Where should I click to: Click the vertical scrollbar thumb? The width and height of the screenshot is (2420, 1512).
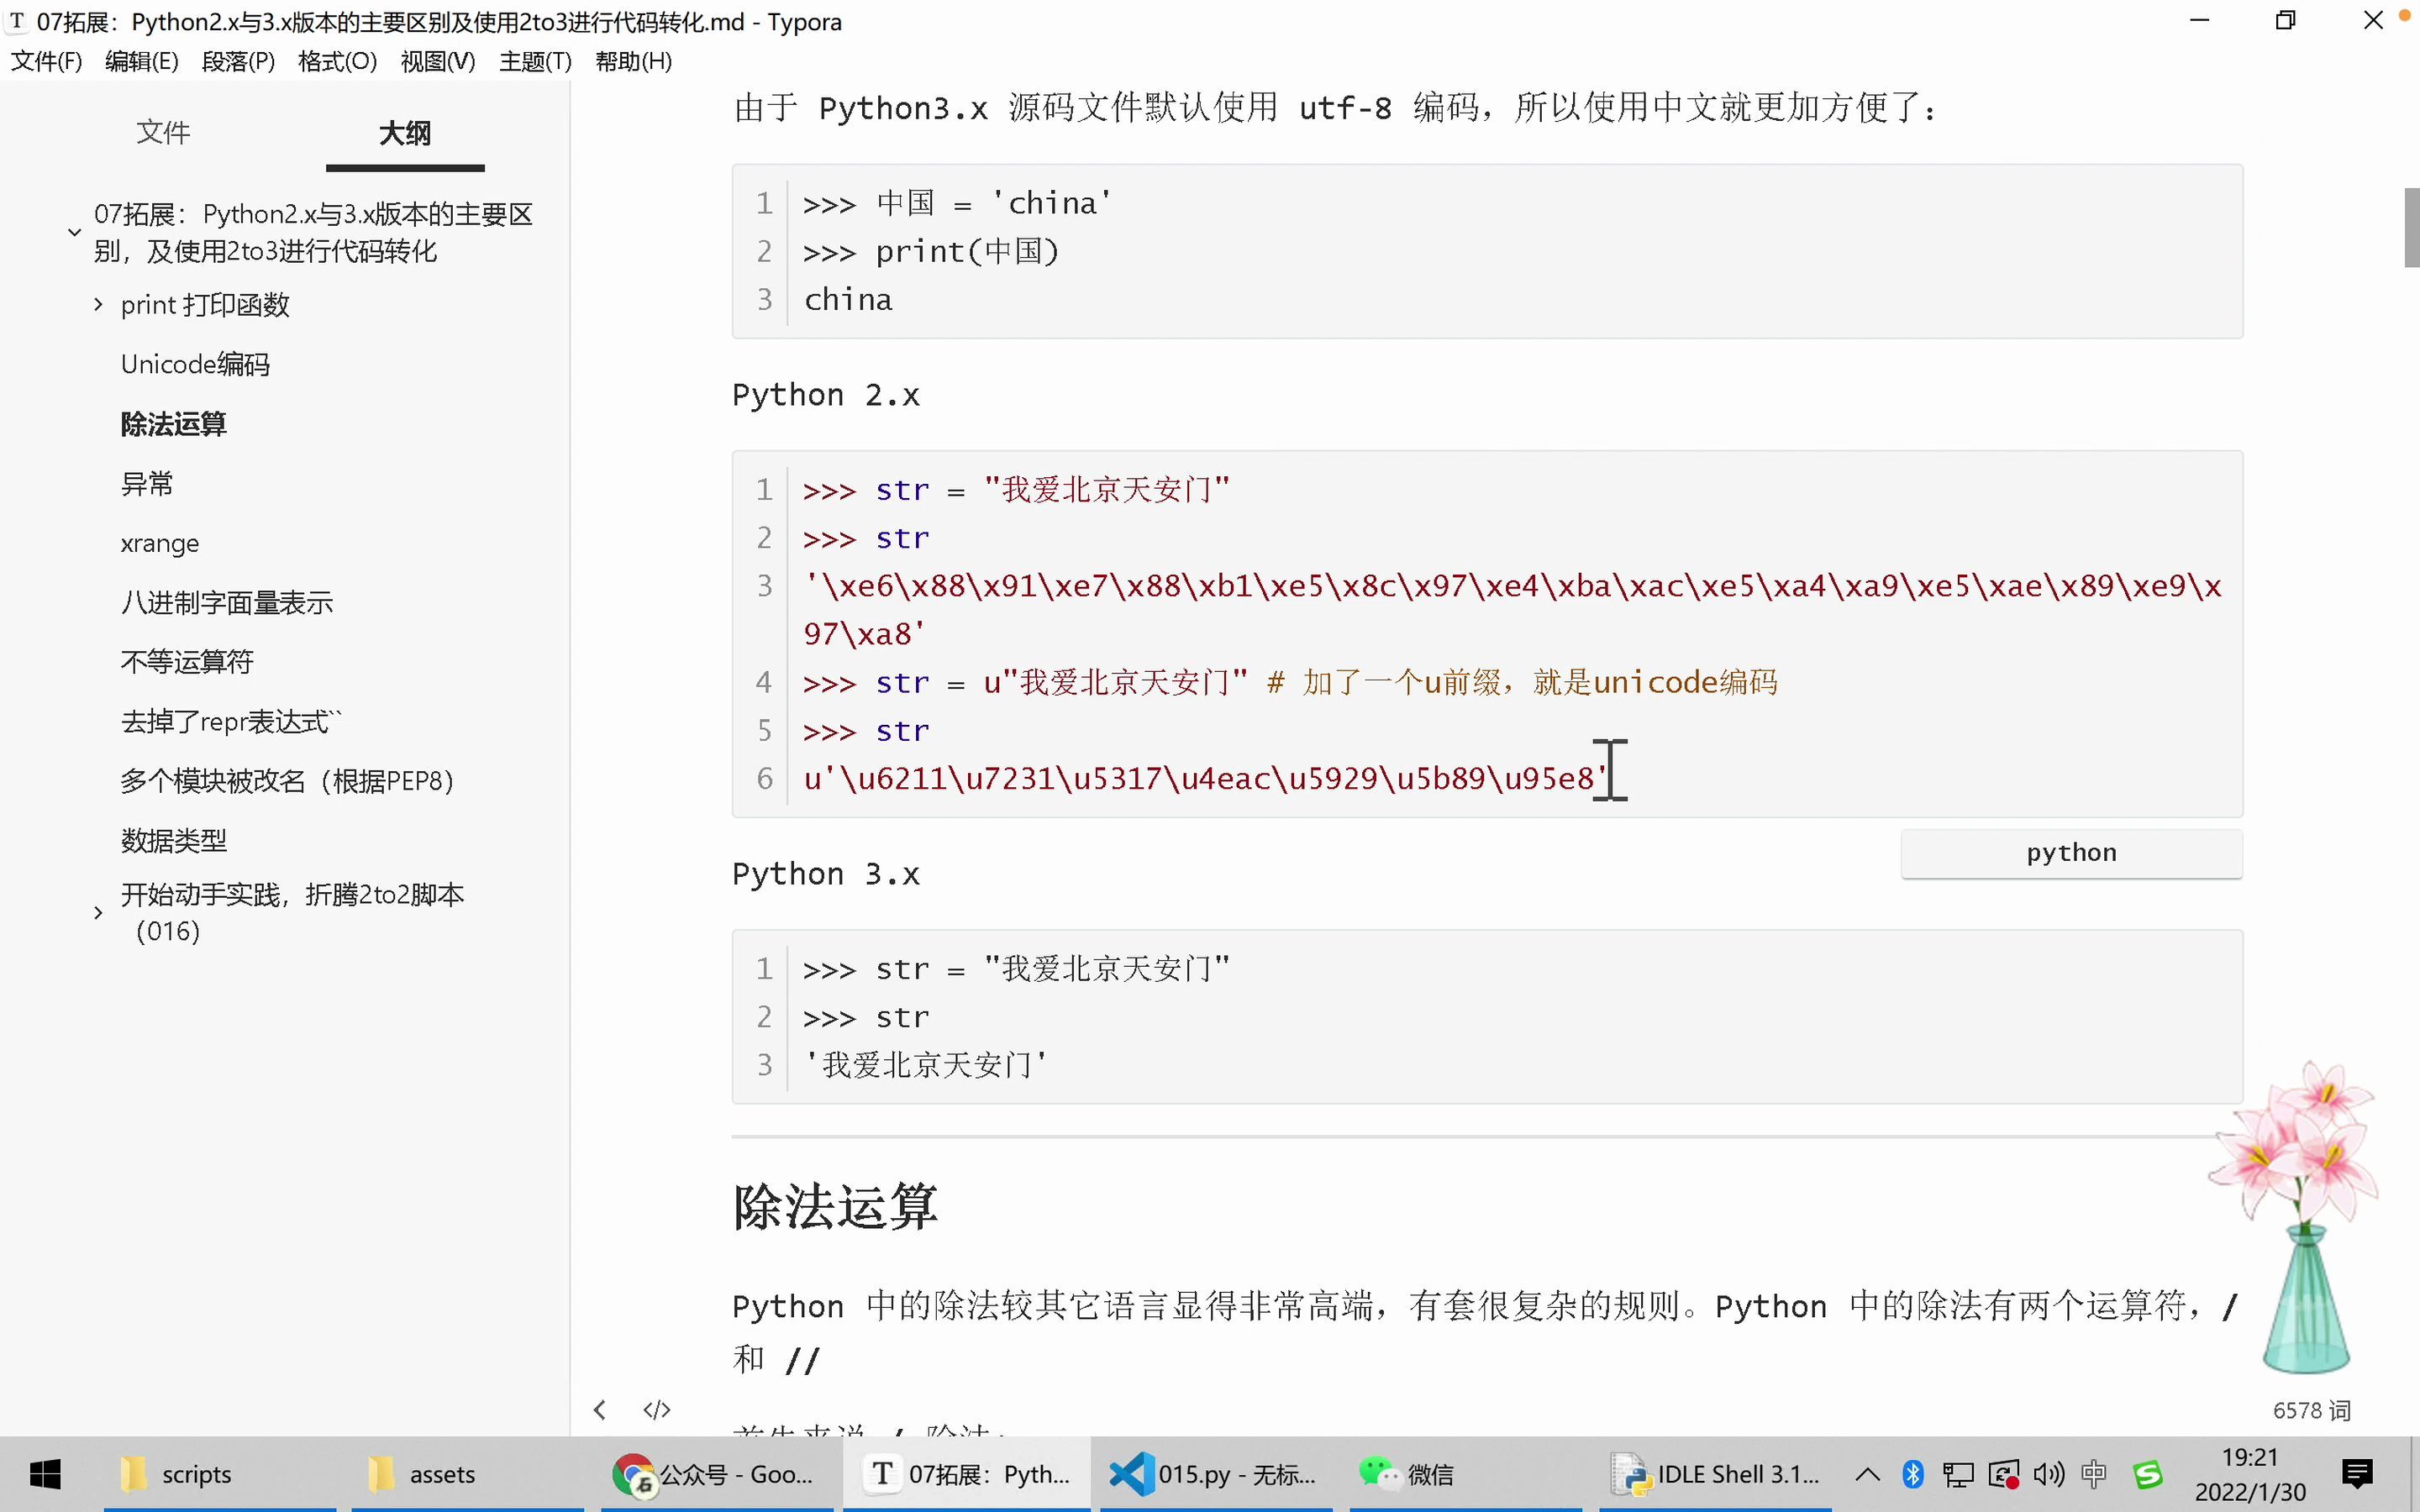(2411, 227)
